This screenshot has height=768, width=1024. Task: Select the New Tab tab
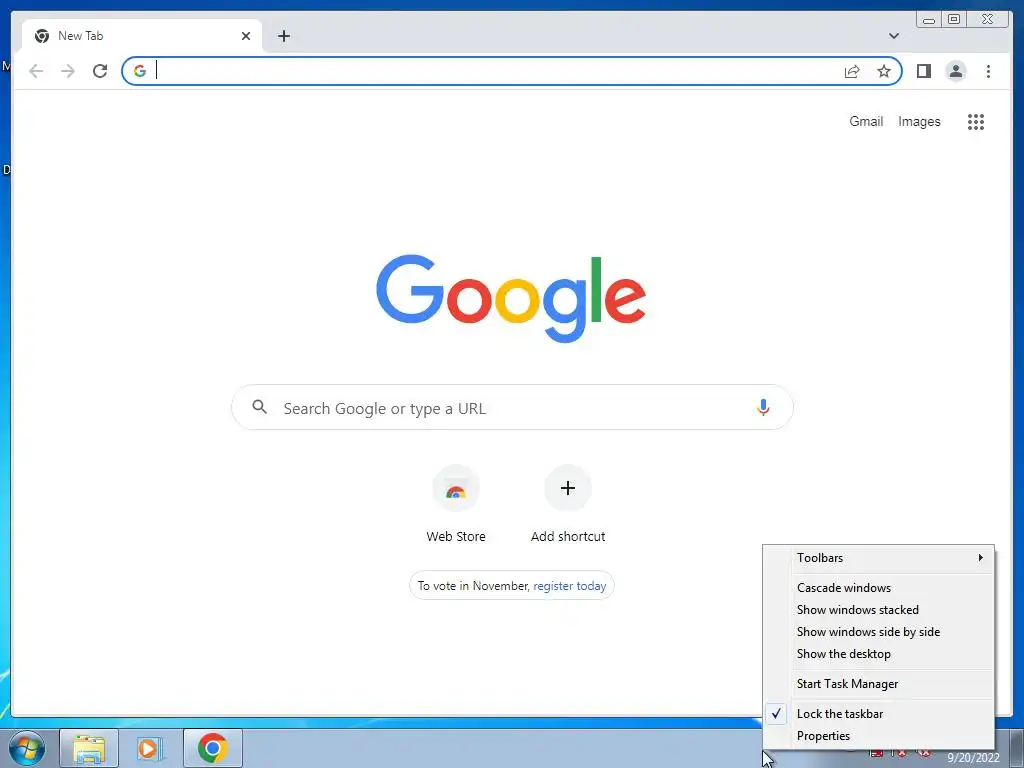[142, 36]
